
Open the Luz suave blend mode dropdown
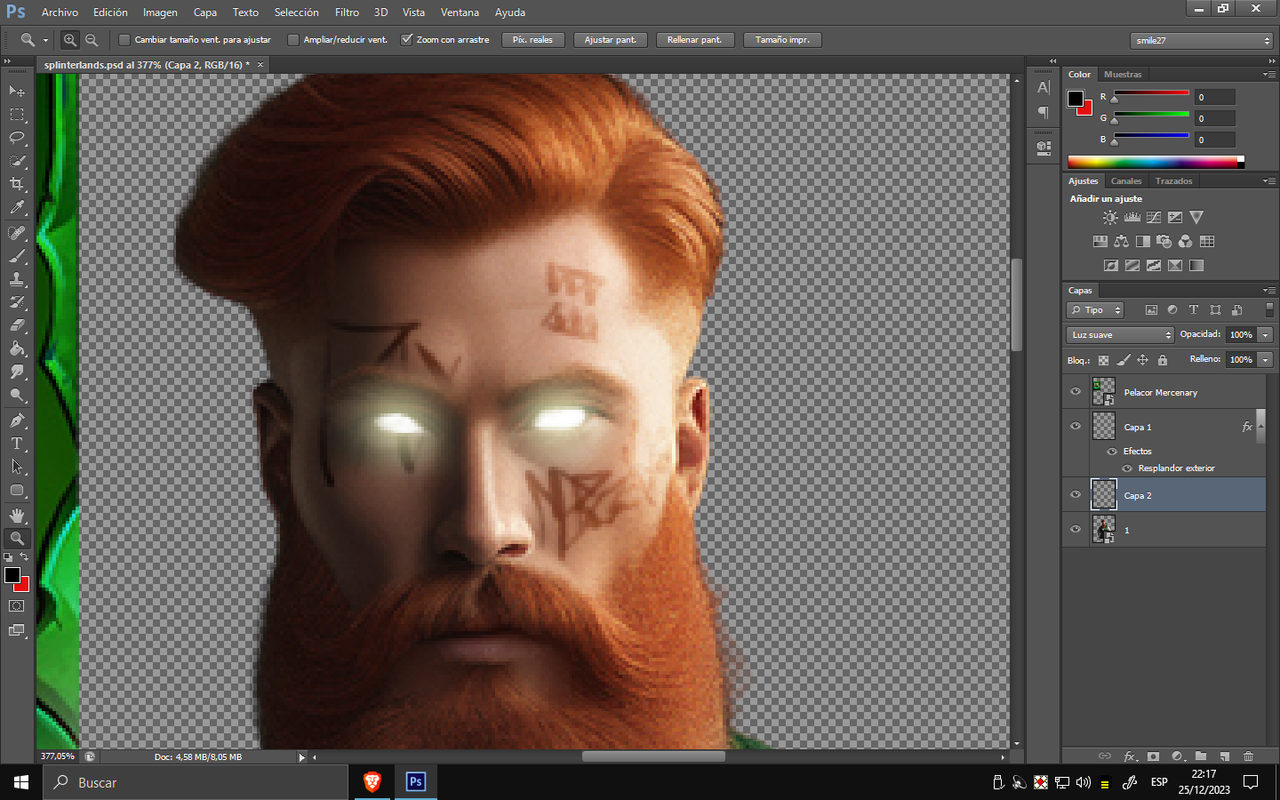click(1120, 335)
